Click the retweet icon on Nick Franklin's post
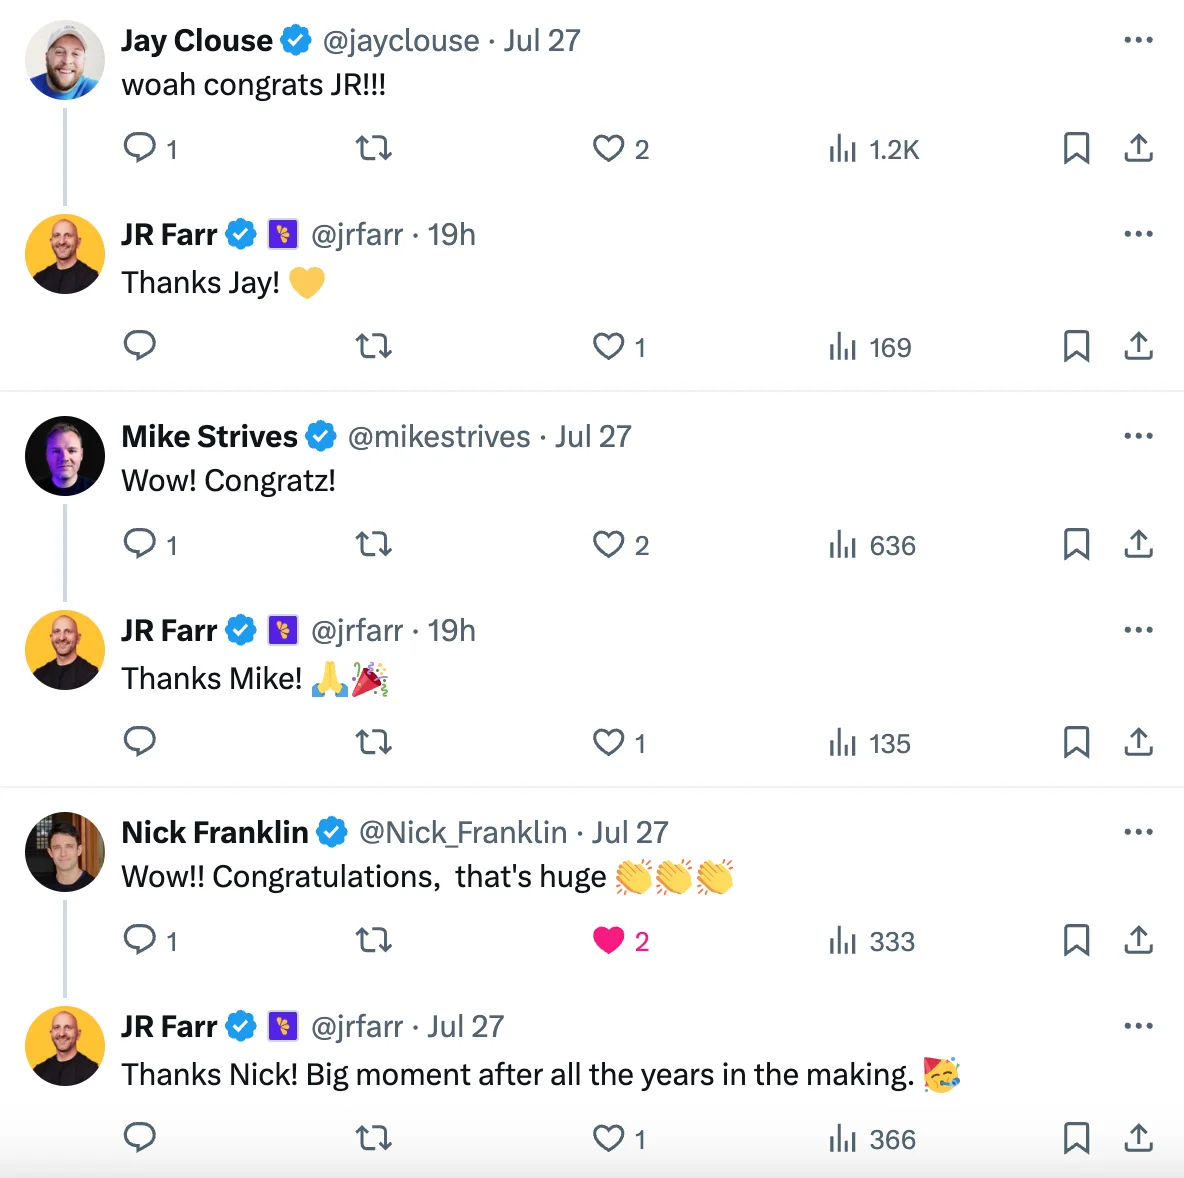The height and width of the screenshot is (1178, 1184). pos(373,941)
